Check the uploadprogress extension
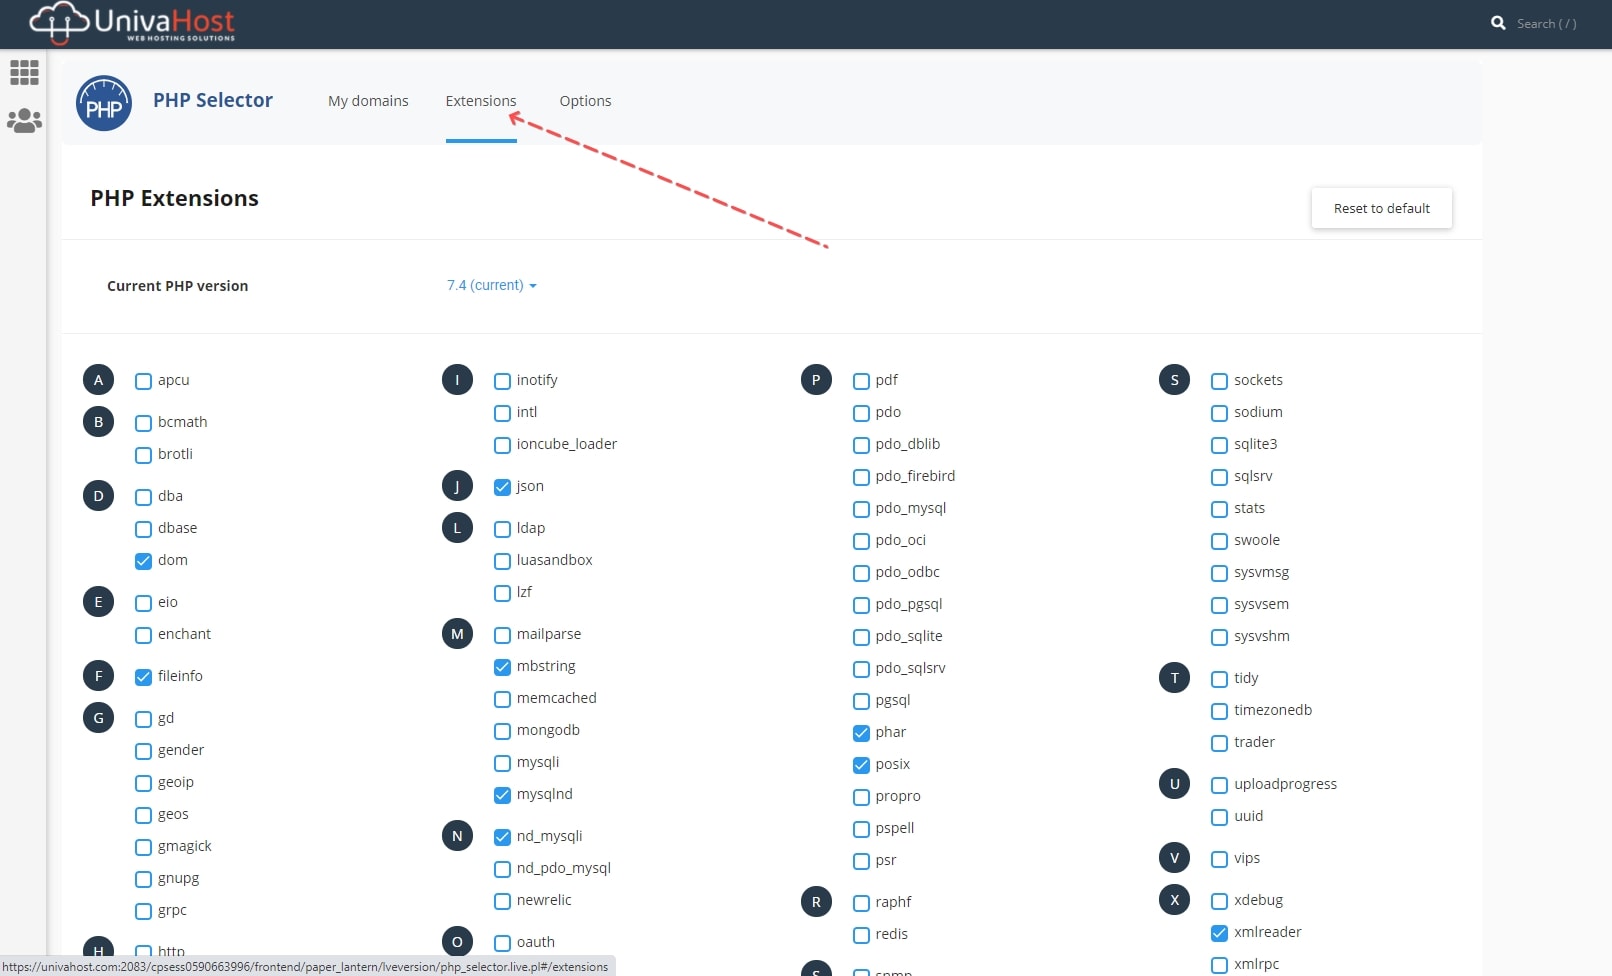 coord(1219,785)
